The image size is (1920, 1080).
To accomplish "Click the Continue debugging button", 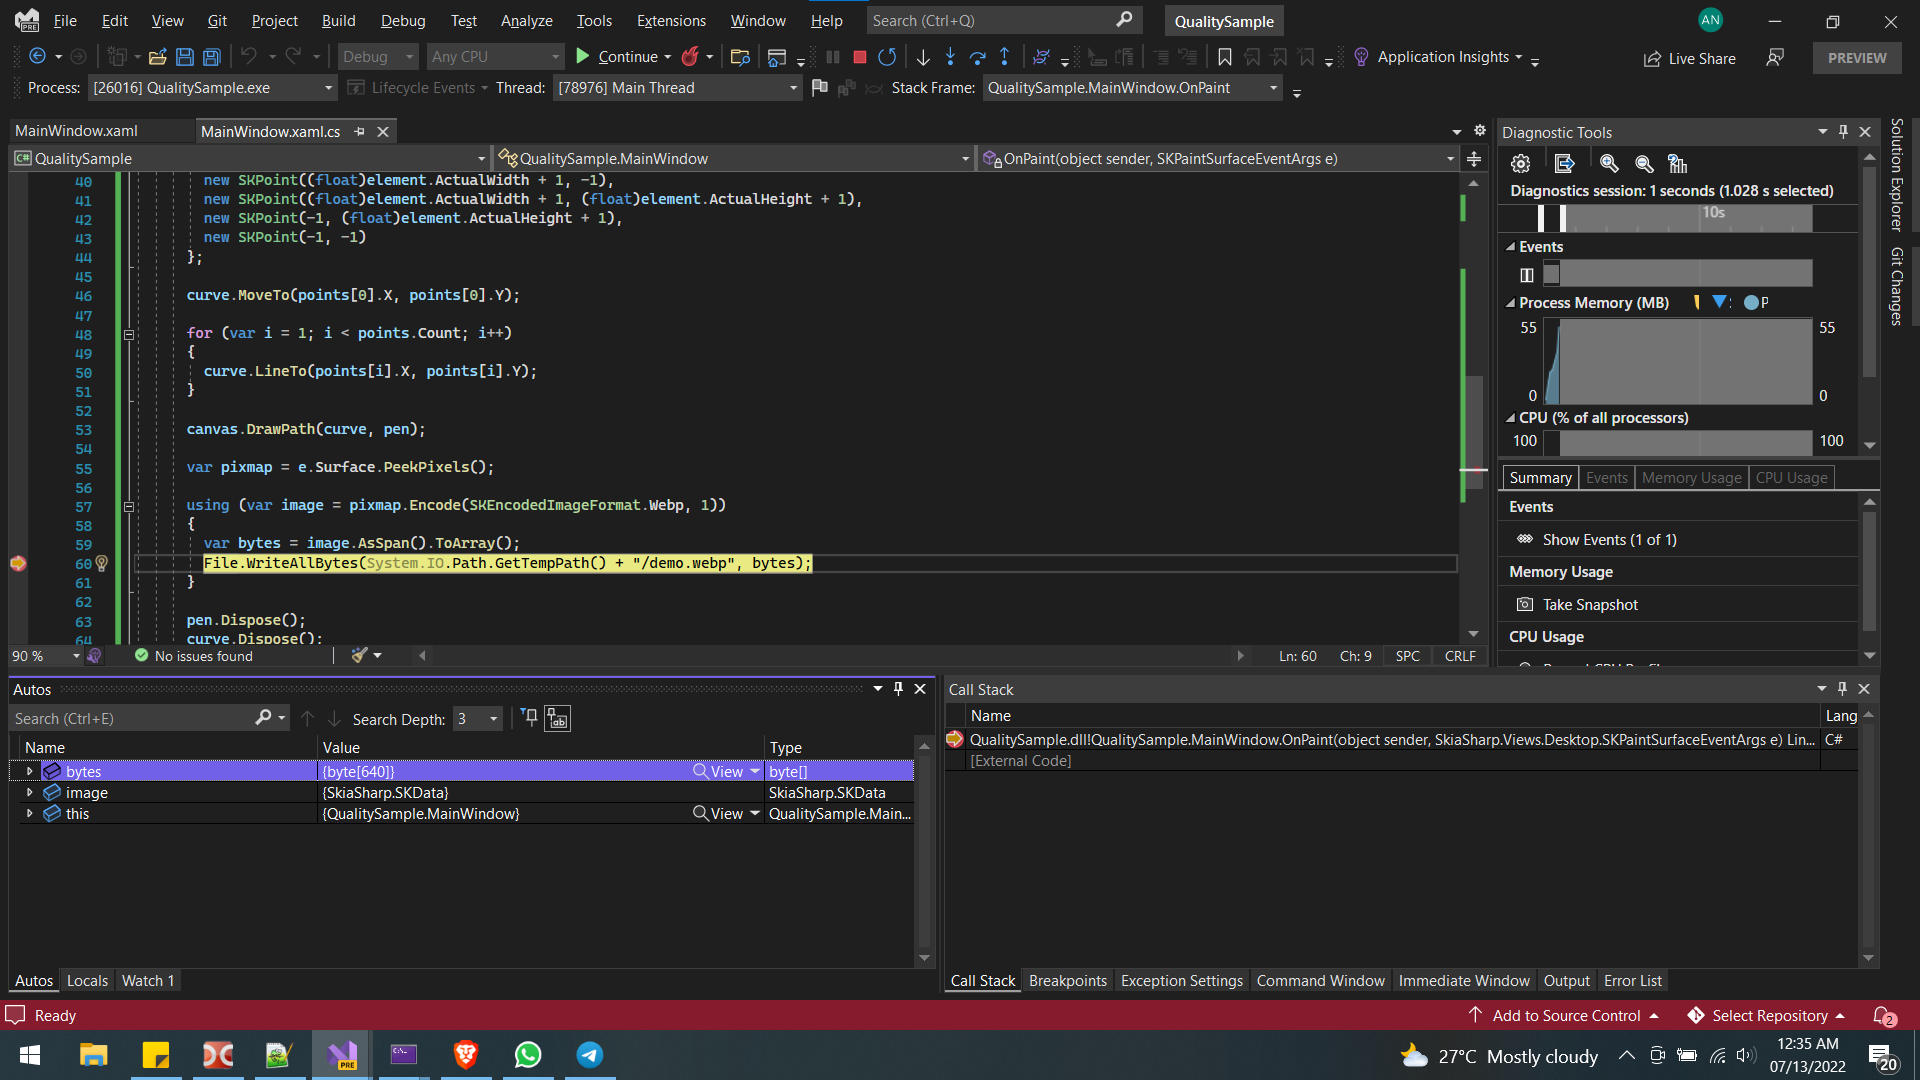I will [621, 57].
